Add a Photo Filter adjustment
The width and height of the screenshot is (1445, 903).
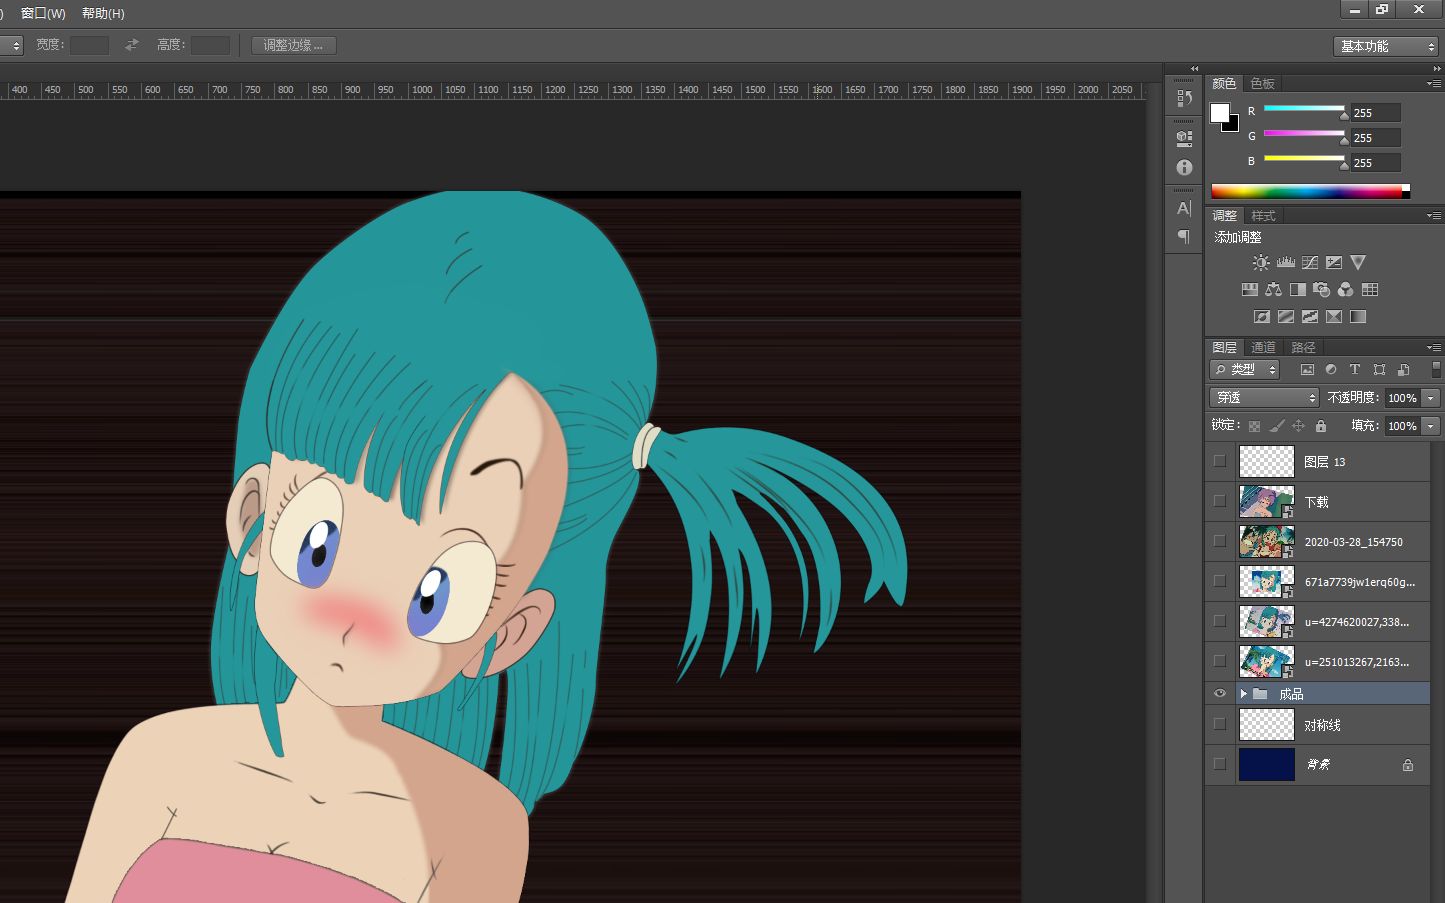click(1322, 290)
